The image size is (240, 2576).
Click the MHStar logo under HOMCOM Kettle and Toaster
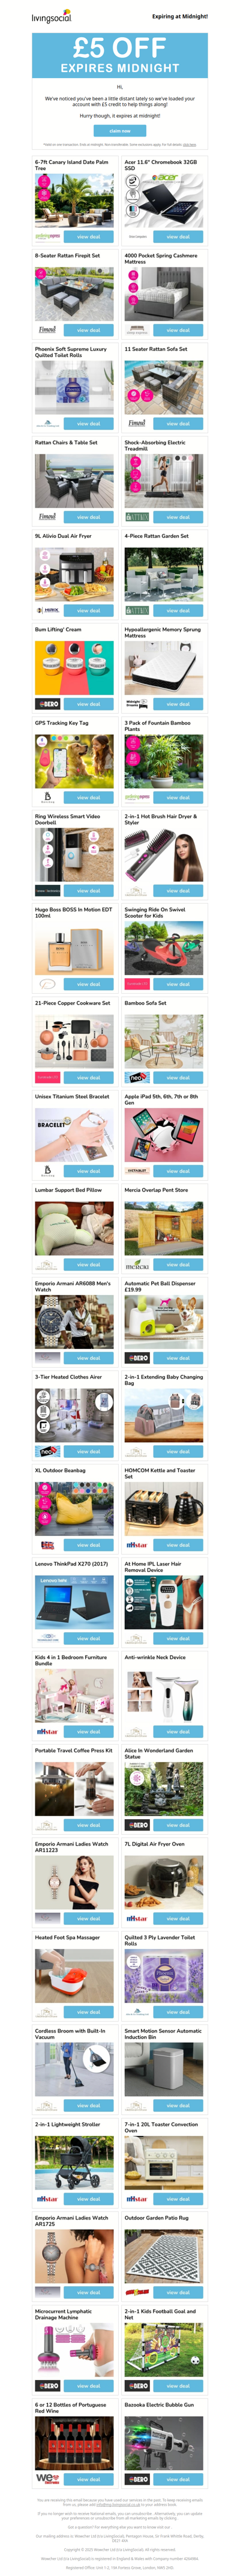tap(136, 1545)
